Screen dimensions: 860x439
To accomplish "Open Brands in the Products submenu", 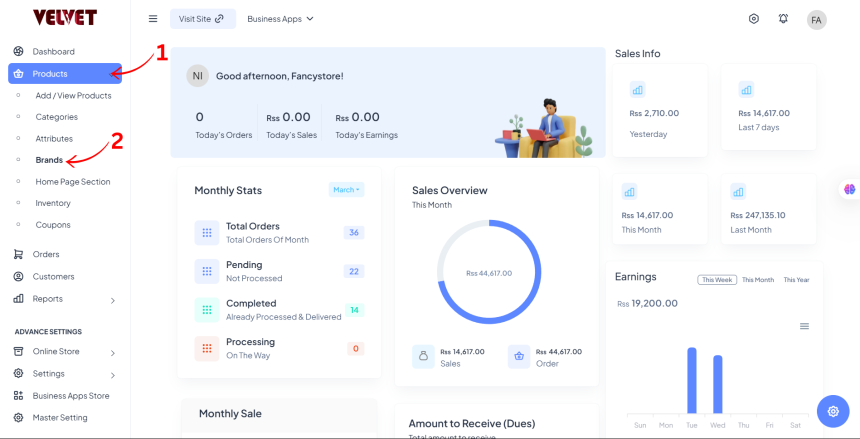I will tap(49, 160).
